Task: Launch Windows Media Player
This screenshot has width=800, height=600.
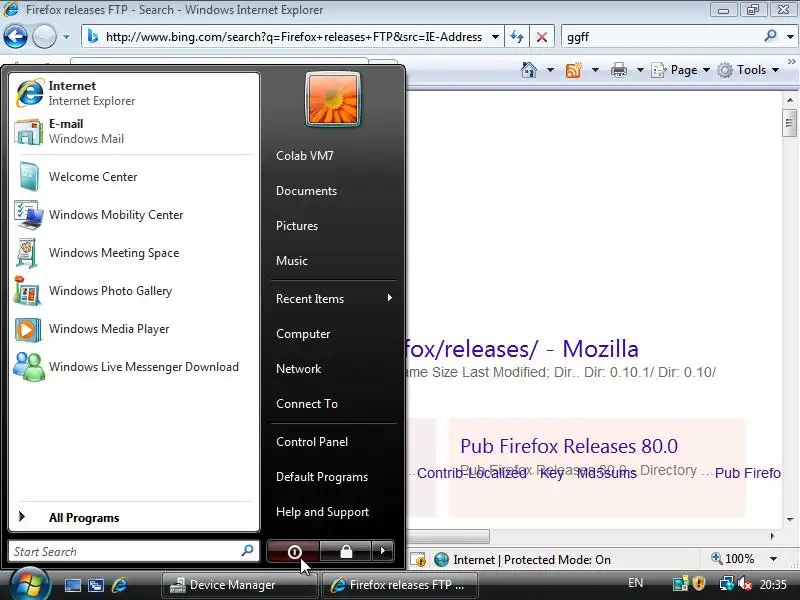Action: click(x=134, y=329)
